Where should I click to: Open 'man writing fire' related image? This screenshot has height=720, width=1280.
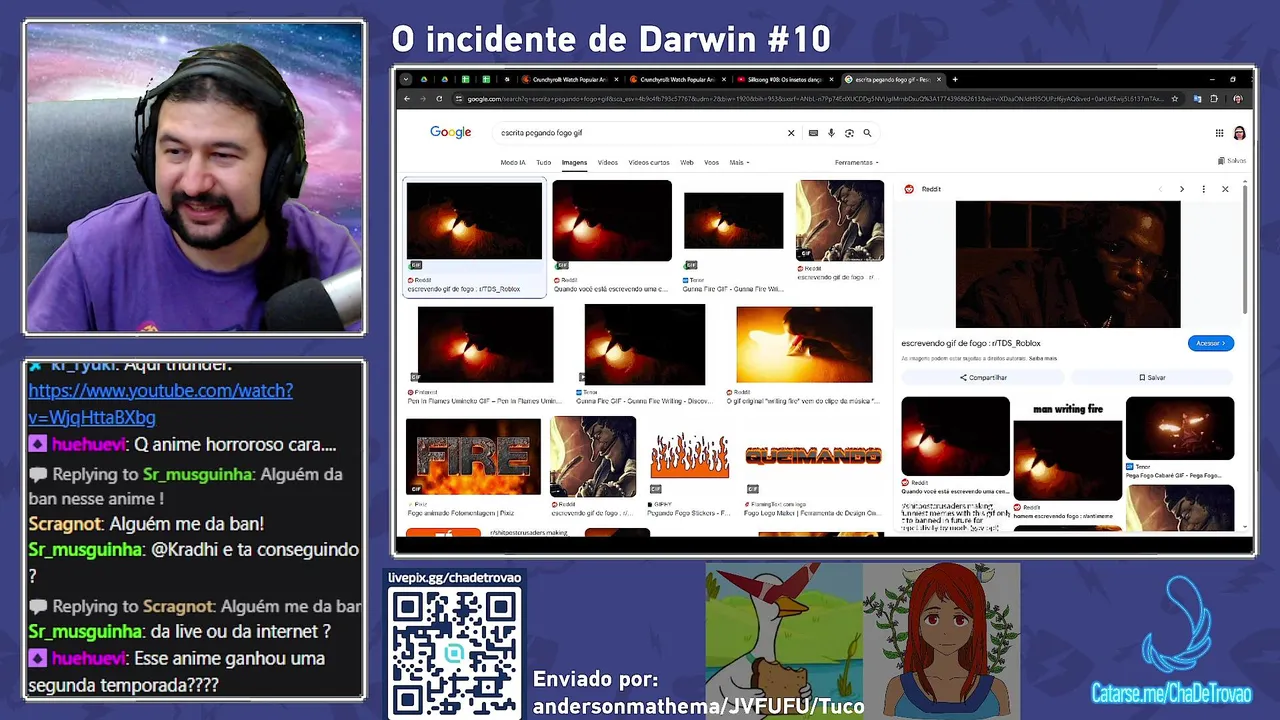click(1068, 451)
